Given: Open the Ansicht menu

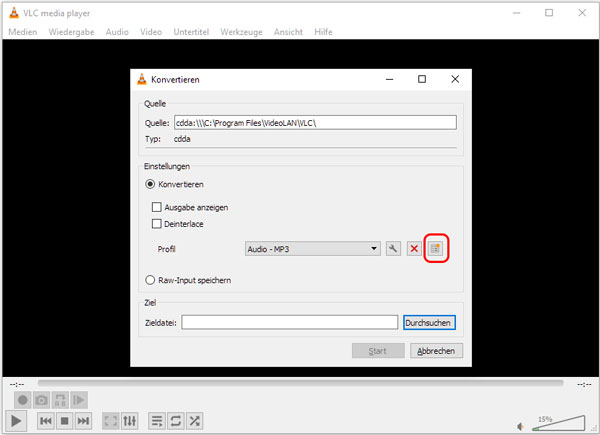Looking at the screenshot, I should [x=288, y=32].
